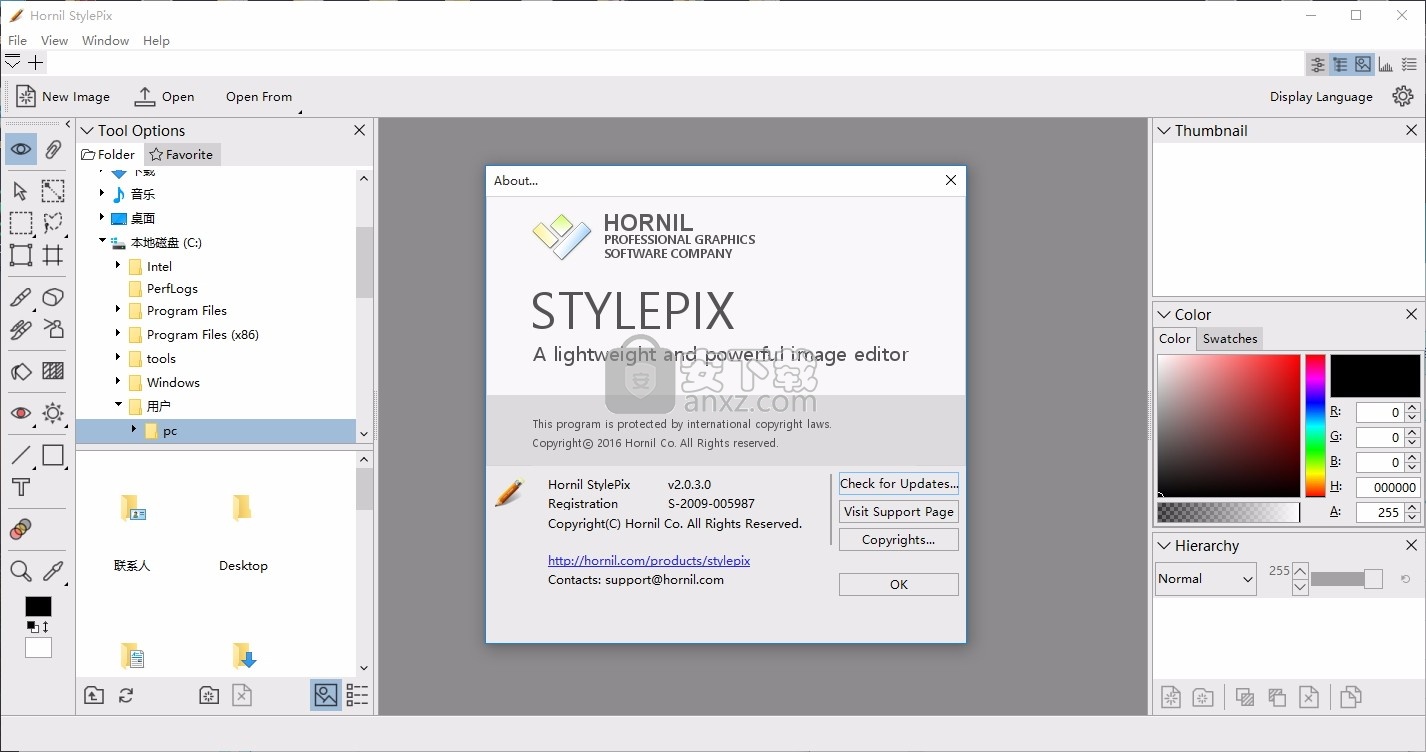Choose the crop grid tool

click(x=53, y=255)
